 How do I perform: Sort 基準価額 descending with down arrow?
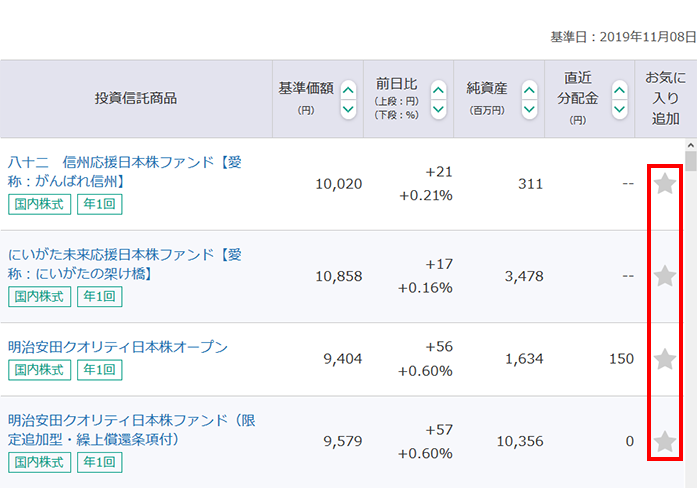348,109
